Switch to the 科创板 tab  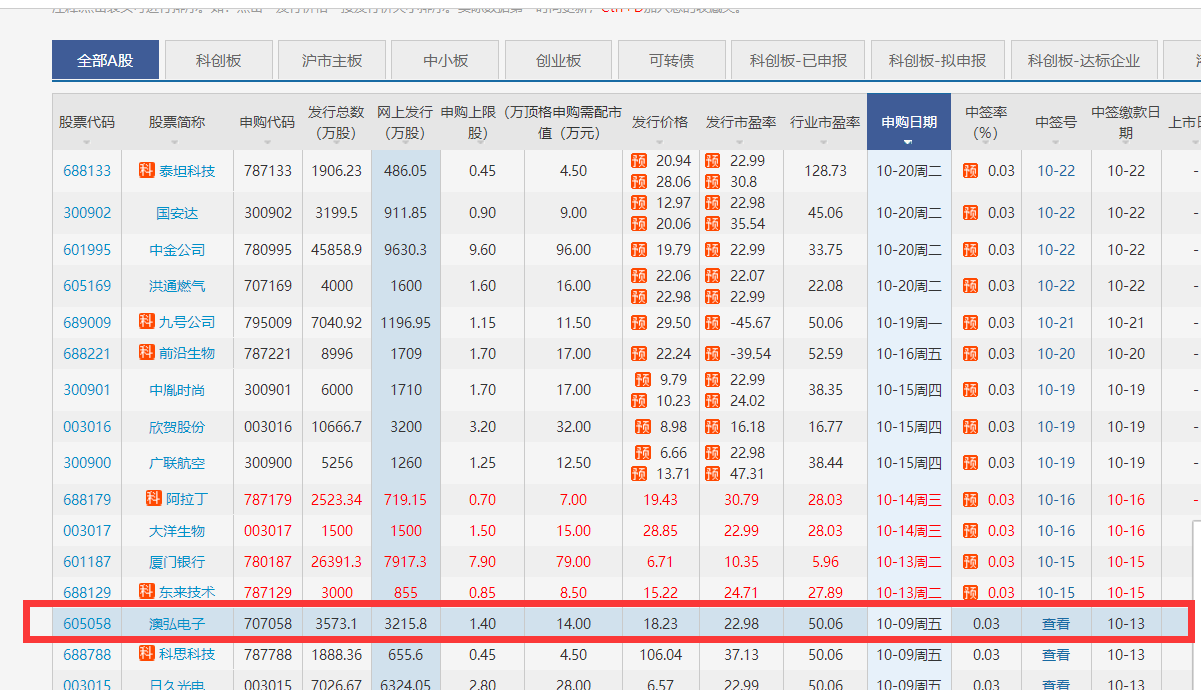click(x=218, y=60)
